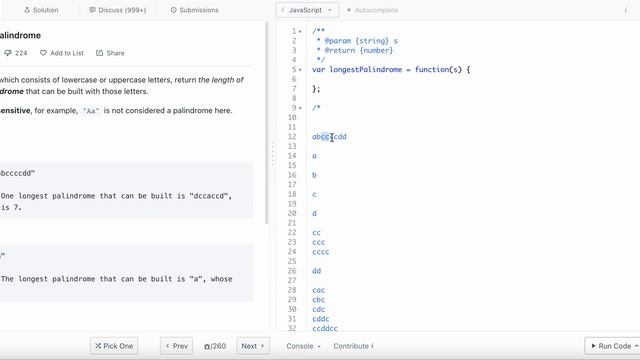This screenshot has height=360, width=640.
Task: Click the pane divider drag handle
Action: click(273, 153)
